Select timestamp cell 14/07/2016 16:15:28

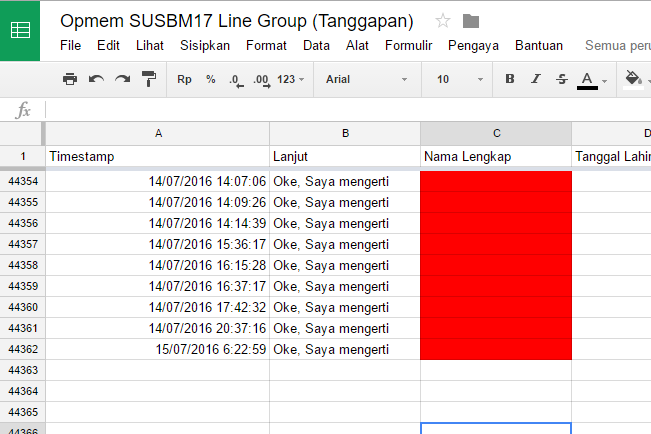point(158,265)
